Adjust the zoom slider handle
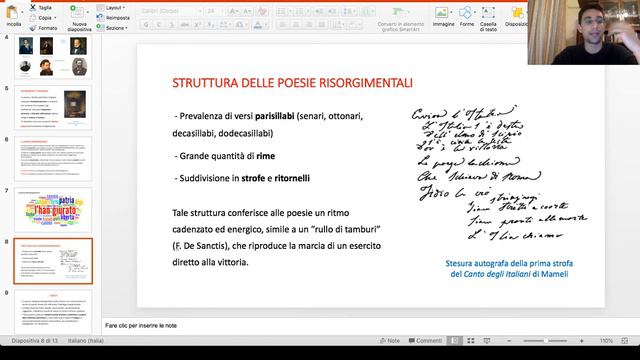Screen dimensions: 640x360 (x=545, y=340)
